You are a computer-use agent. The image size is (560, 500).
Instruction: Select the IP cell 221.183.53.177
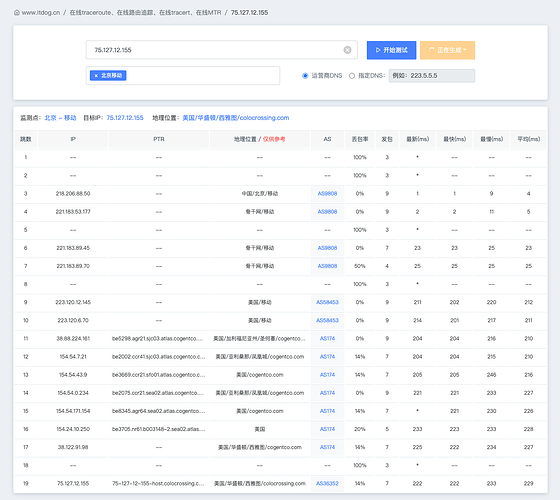[73, 212]
